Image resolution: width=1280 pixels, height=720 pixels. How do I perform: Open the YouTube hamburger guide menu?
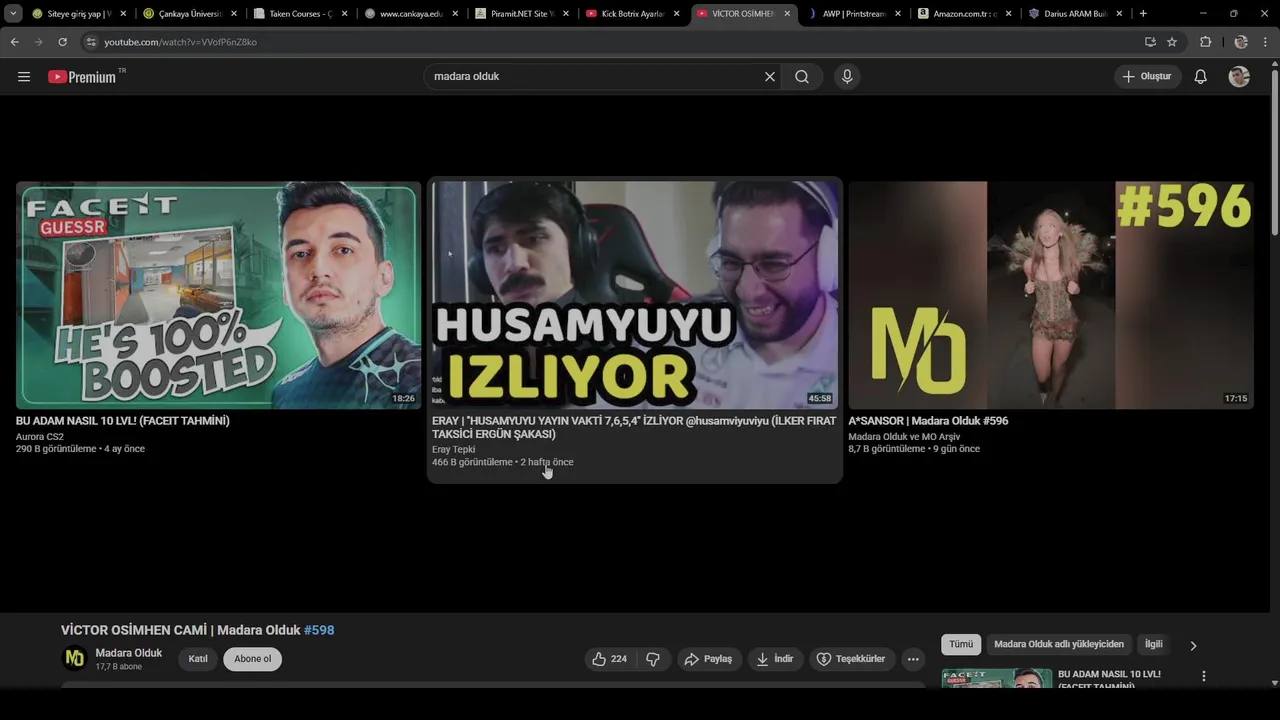pos(24,77)
